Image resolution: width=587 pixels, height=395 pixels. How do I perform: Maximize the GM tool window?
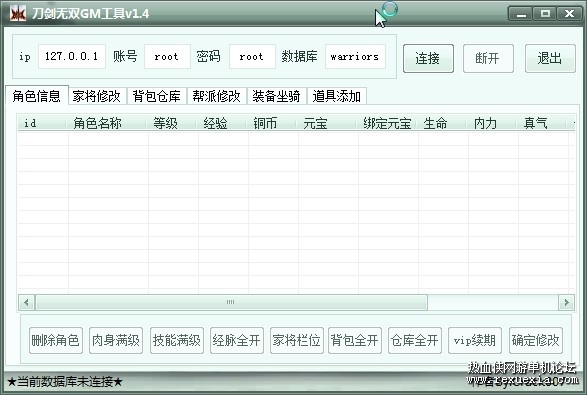[545, 14]
